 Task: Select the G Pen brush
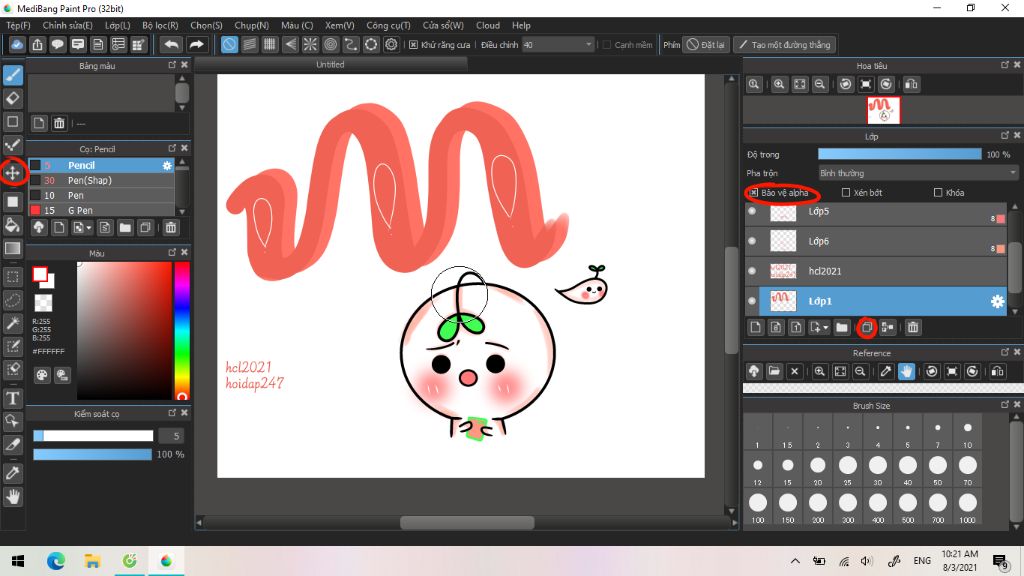tap(102, 210)
